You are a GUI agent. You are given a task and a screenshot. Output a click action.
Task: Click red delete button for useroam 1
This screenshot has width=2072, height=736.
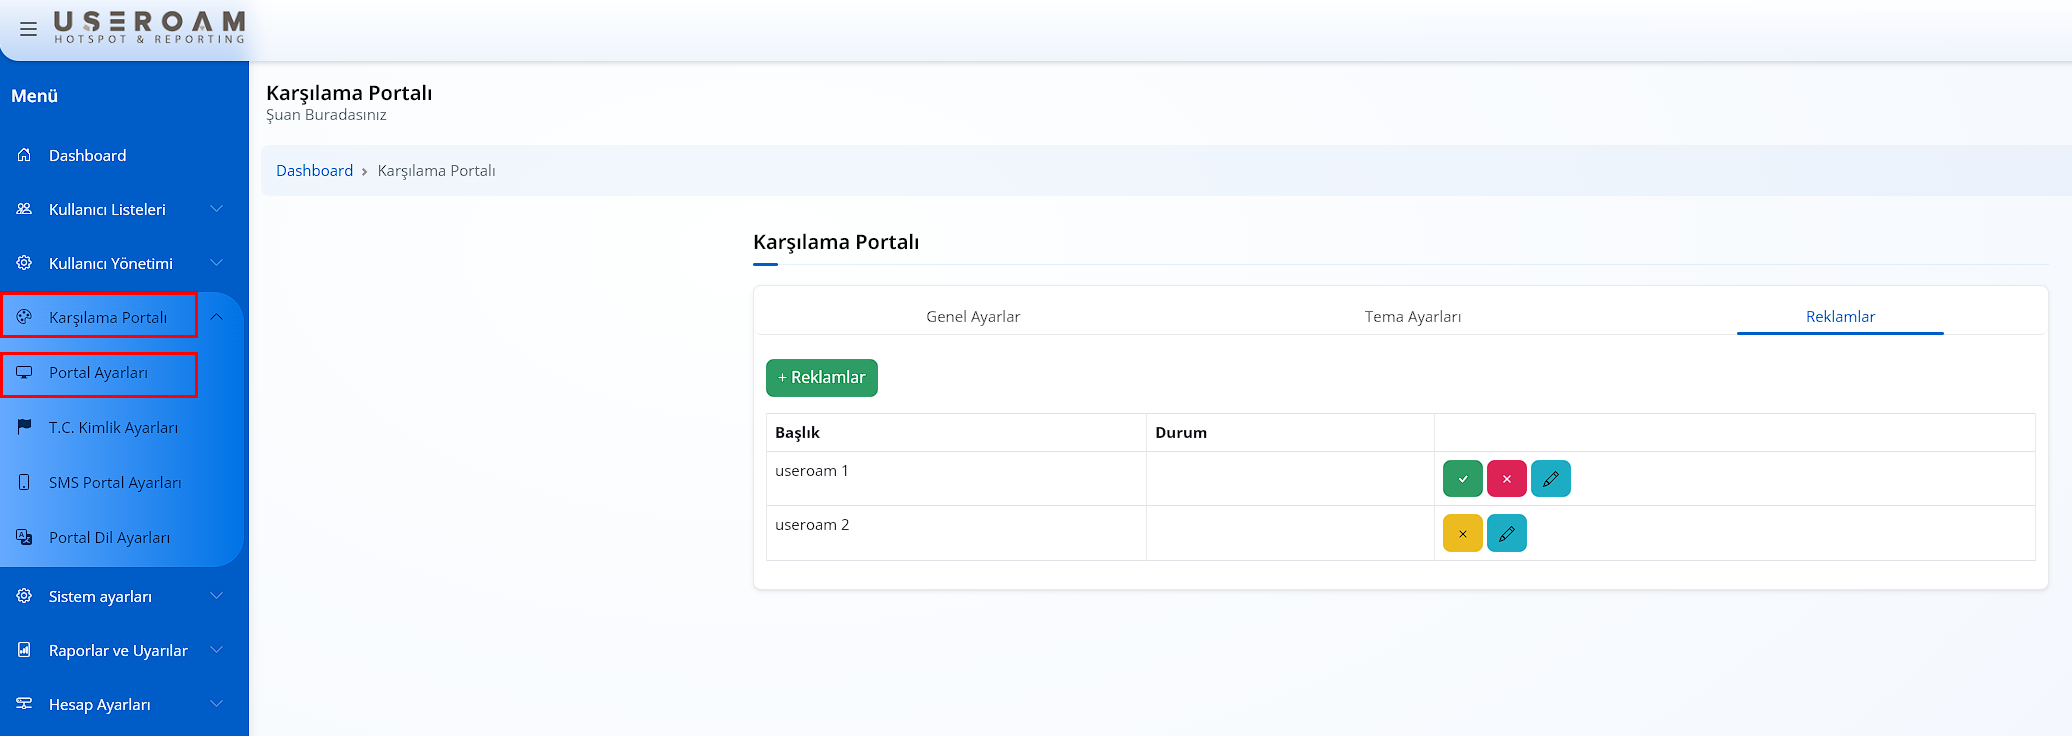[1506, 479]
